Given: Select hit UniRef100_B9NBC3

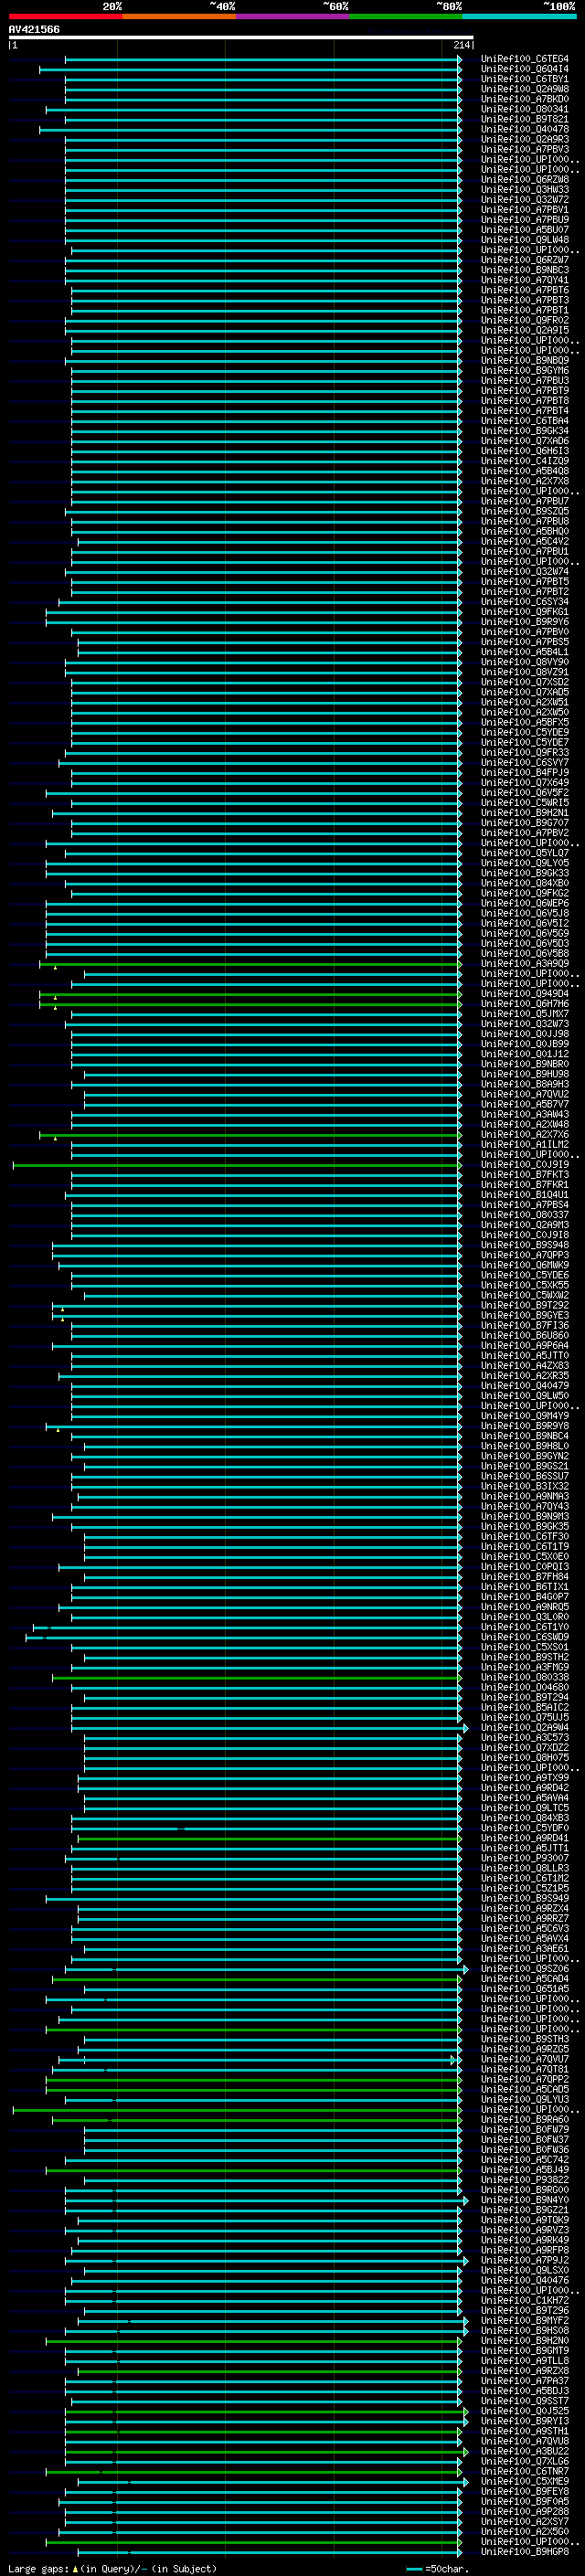Looking at the screenshot, I should [524, 270].
